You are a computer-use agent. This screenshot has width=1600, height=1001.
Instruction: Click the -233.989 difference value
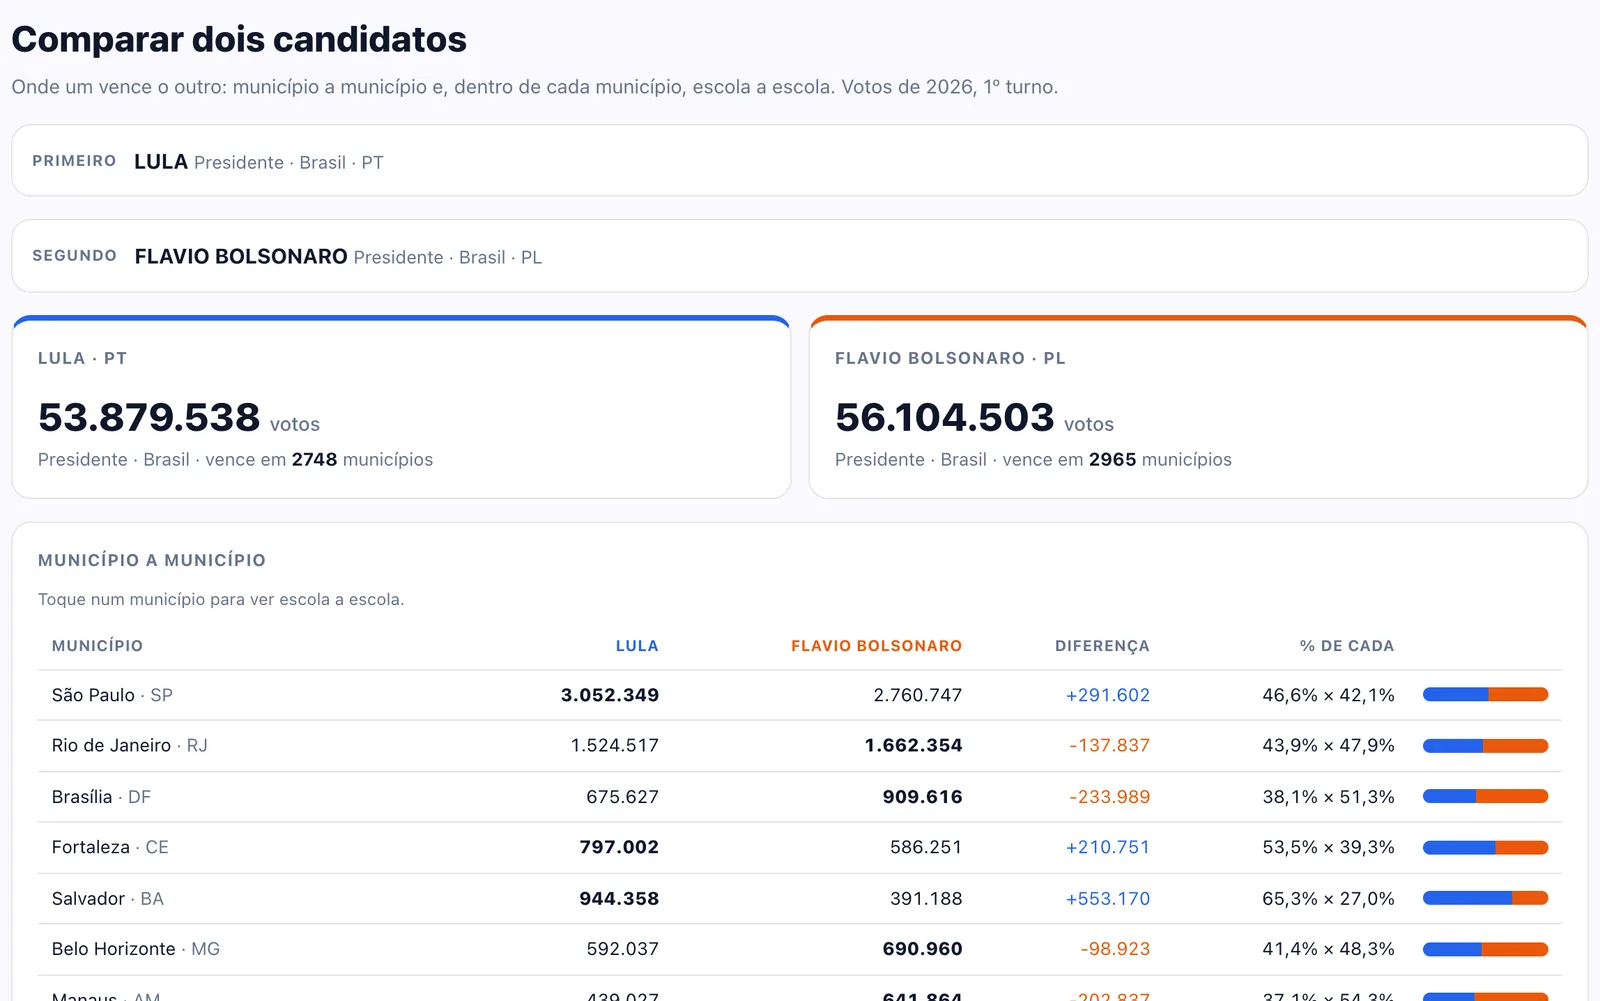coord(1109,797)
